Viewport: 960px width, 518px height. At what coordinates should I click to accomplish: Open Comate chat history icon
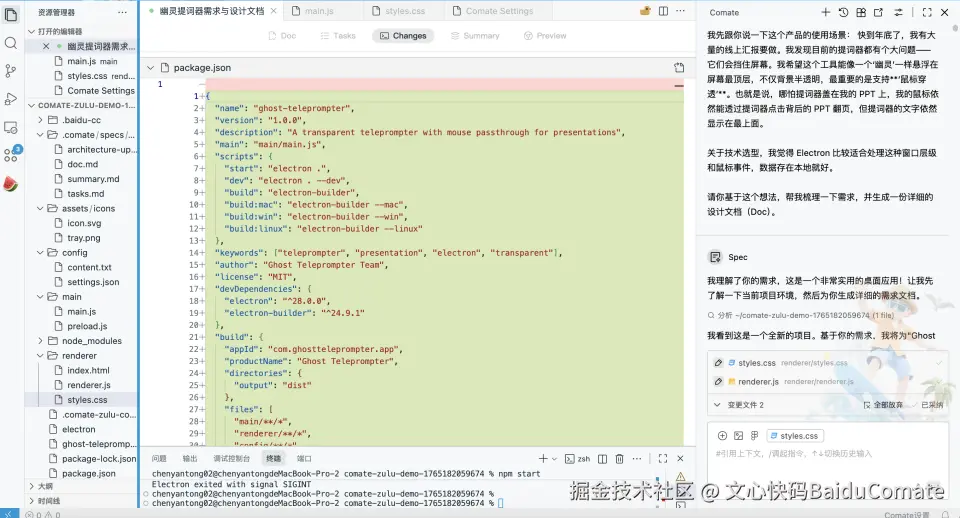click(843, 12)
